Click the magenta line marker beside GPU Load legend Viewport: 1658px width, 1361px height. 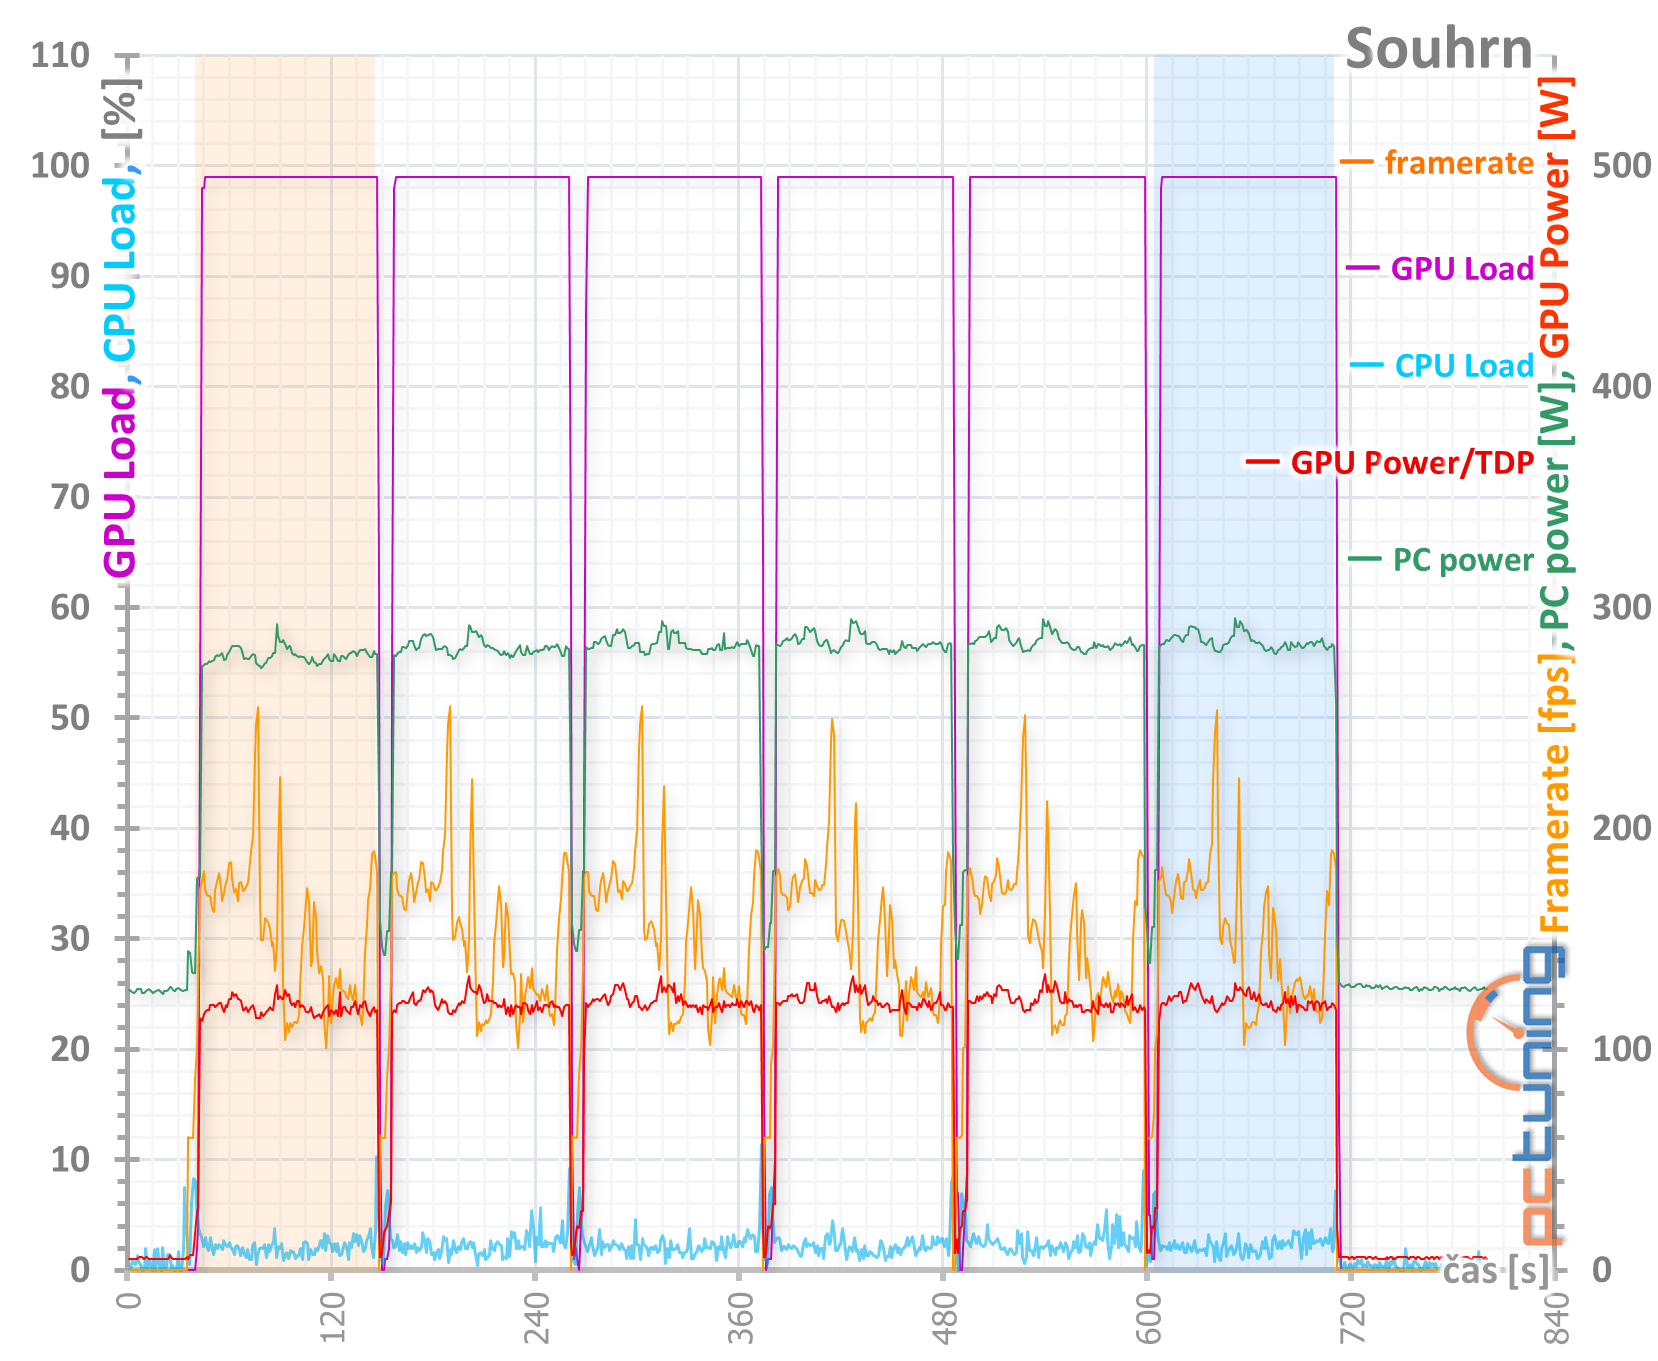(x=1363, y=268)
